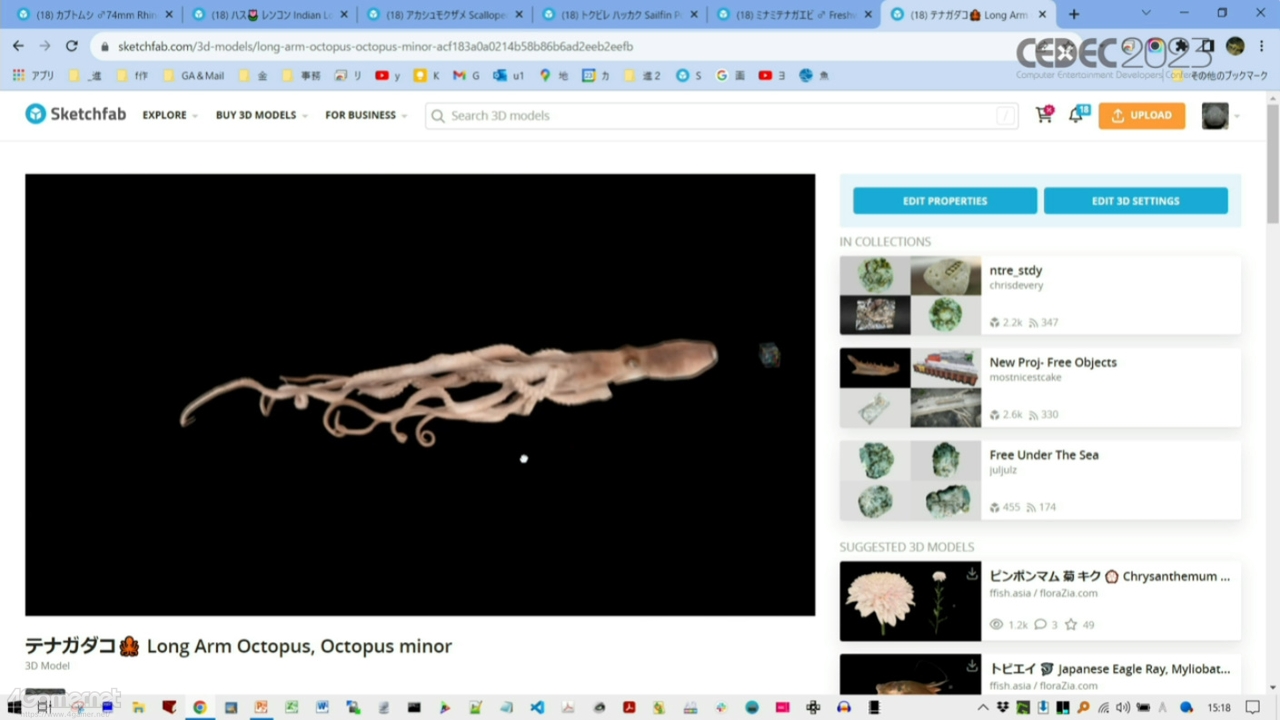Click the Sketchfab logo
Image resolution: width=1280 pixels, height=720 pixels.
point(76,114)
